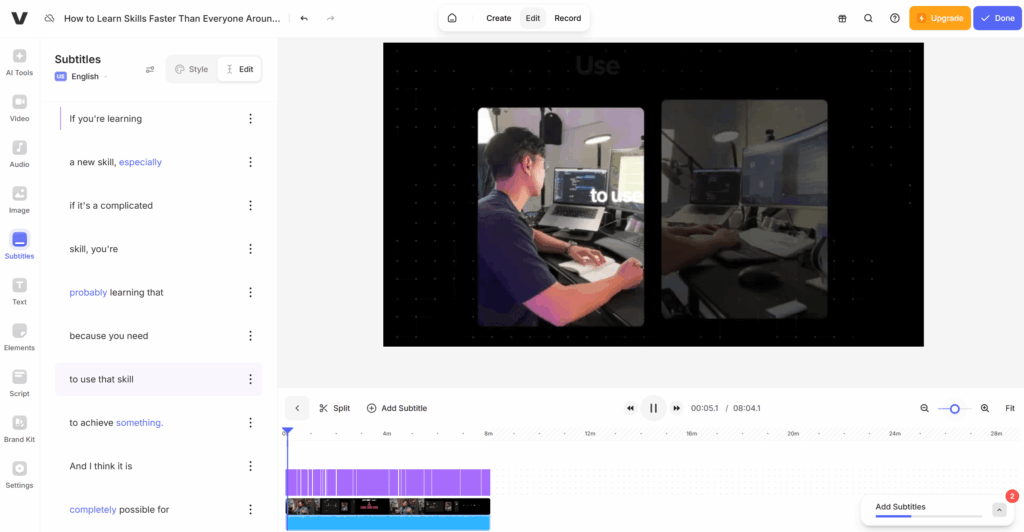Collapse timeline panel with back chevron
The image size is (1024, 532).
click(x=297, y=409)
